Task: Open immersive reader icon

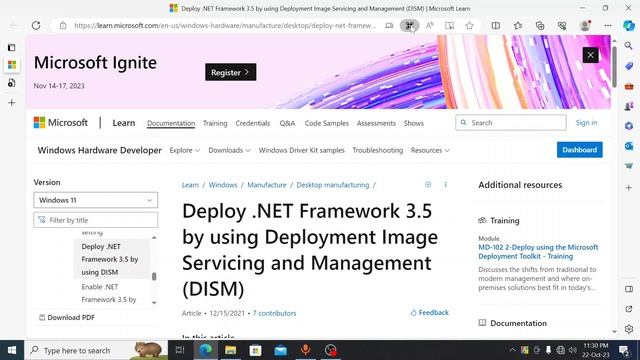Action: [x=449, y=25]
